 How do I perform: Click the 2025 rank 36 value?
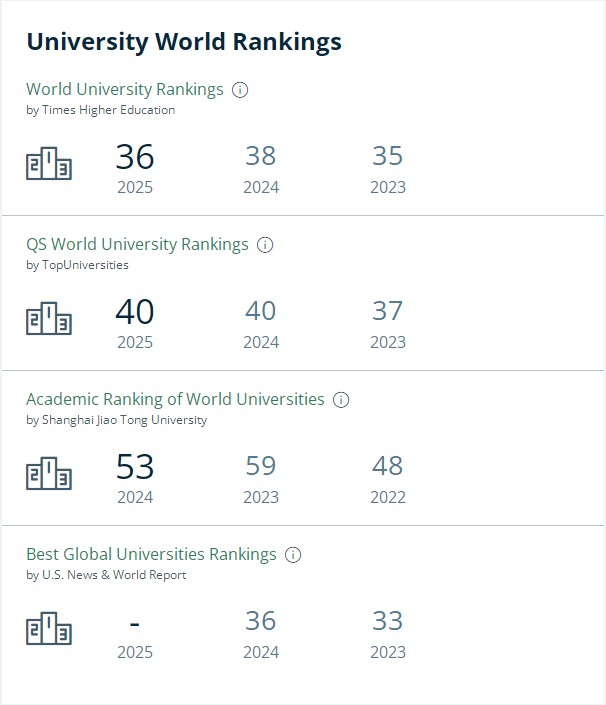(135, 157)
